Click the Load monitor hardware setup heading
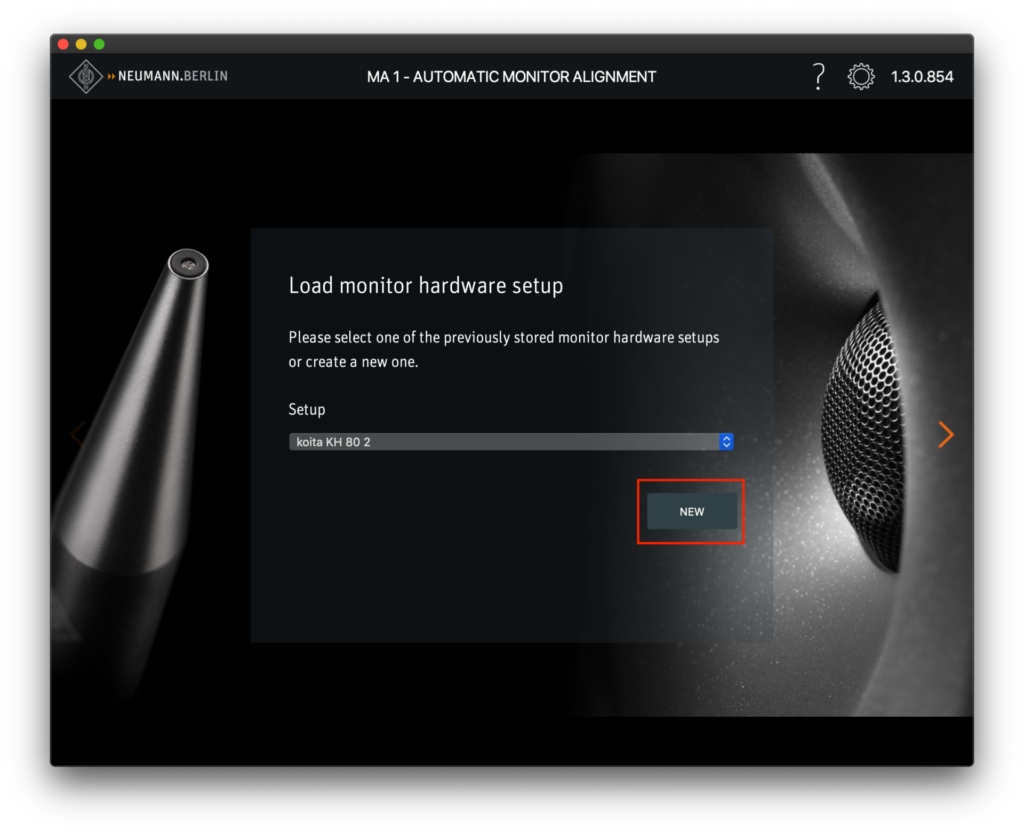The width and height of the screenshot is (1024, 833). coord(426,286)
